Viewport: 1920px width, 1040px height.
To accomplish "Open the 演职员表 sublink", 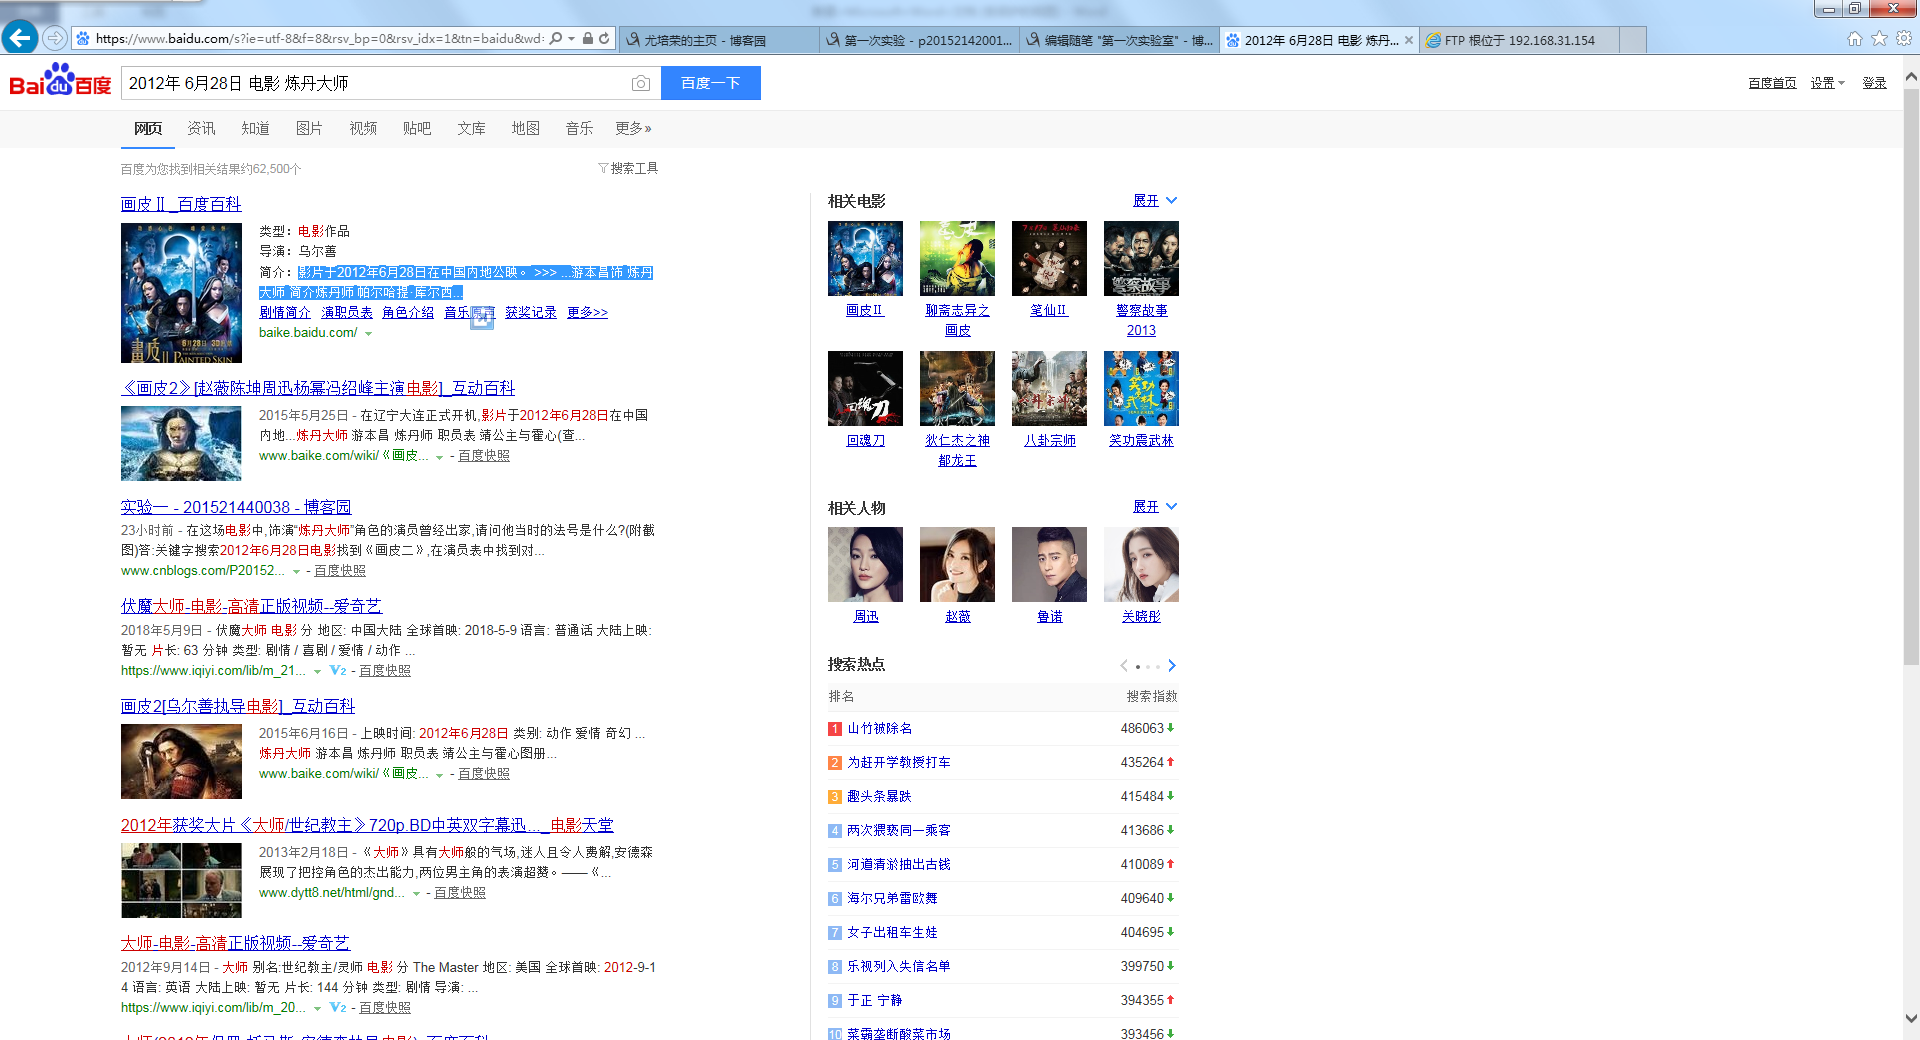I will (x=346, y=313).
